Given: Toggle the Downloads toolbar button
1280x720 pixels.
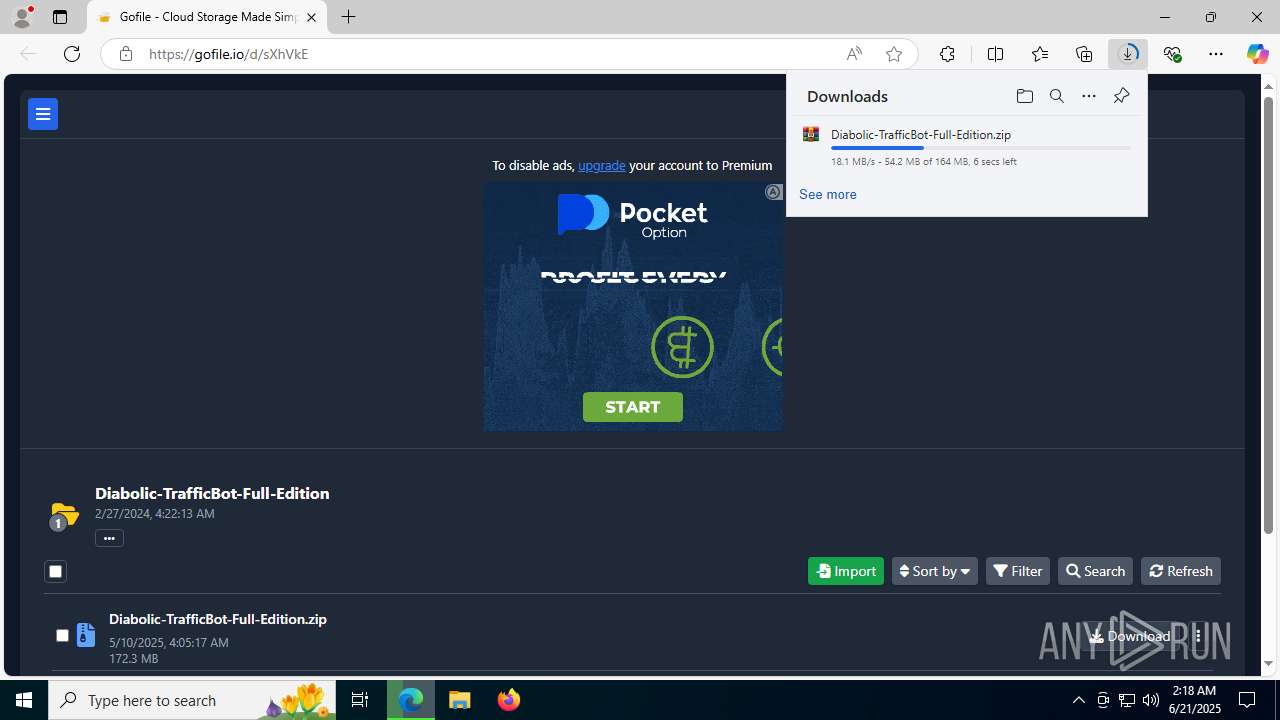Looking at the screenshot, I should point(1128,54).
